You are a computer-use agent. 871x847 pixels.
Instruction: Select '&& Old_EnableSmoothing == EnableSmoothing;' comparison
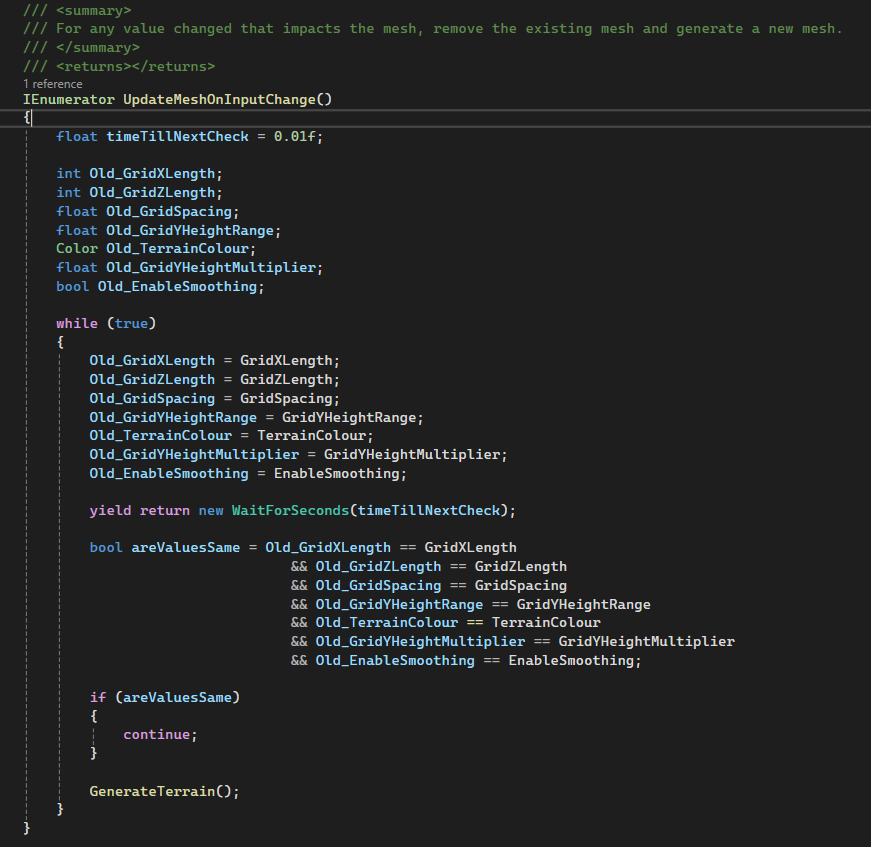[x=466, y=660]
